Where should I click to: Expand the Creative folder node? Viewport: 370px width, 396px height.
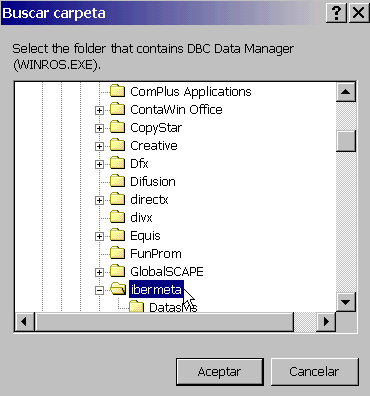coord(99,146)
